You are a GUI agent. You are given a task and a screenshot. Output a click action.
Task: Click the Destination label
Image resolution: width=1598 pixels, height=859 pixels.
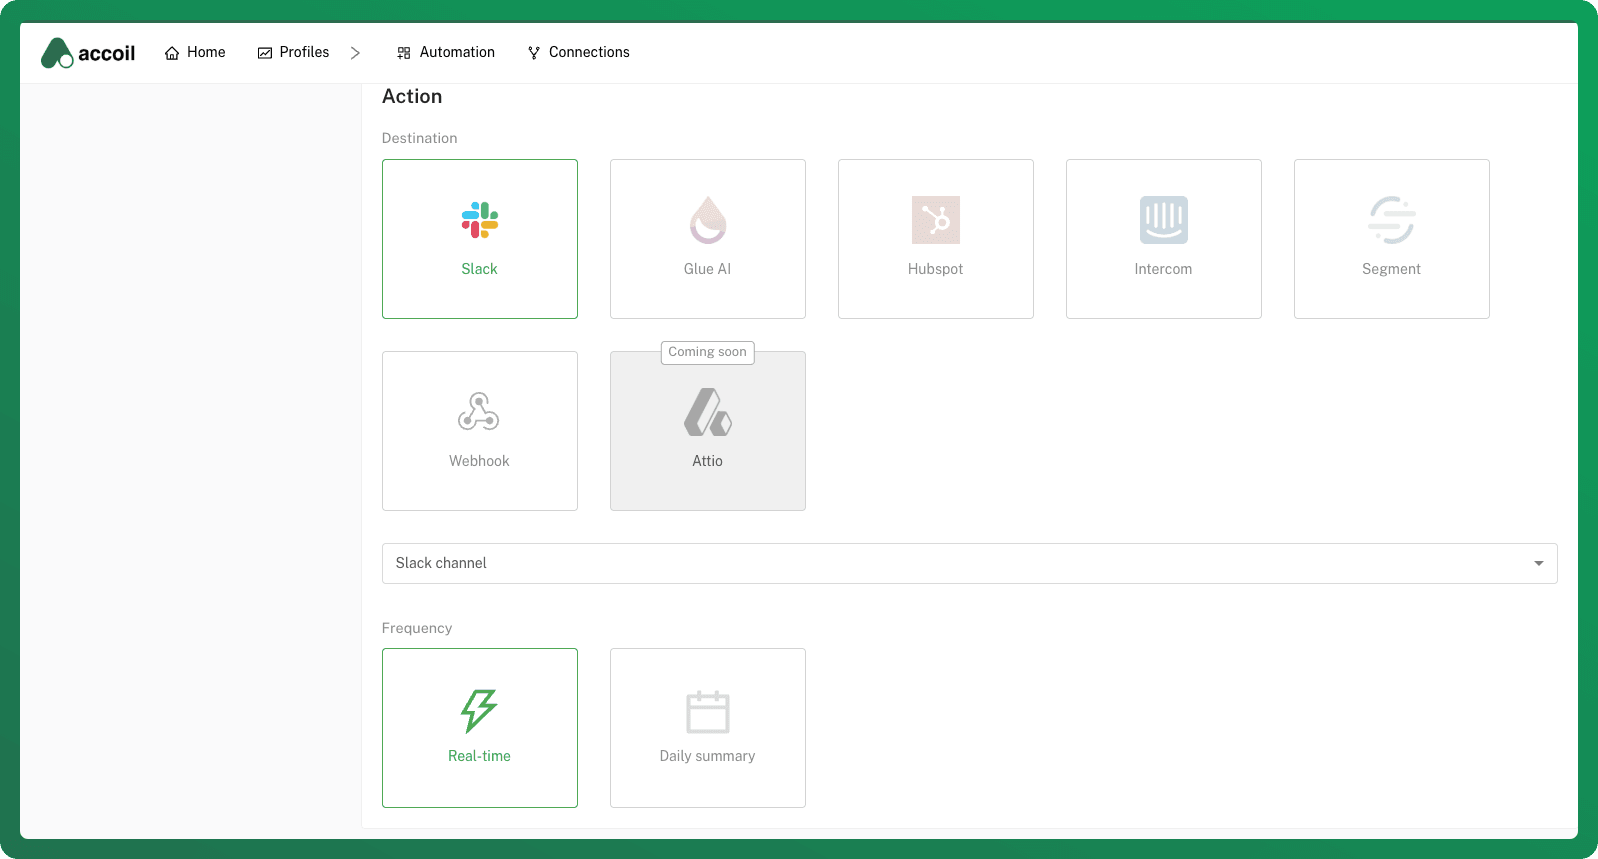click(x=420, y=138)
